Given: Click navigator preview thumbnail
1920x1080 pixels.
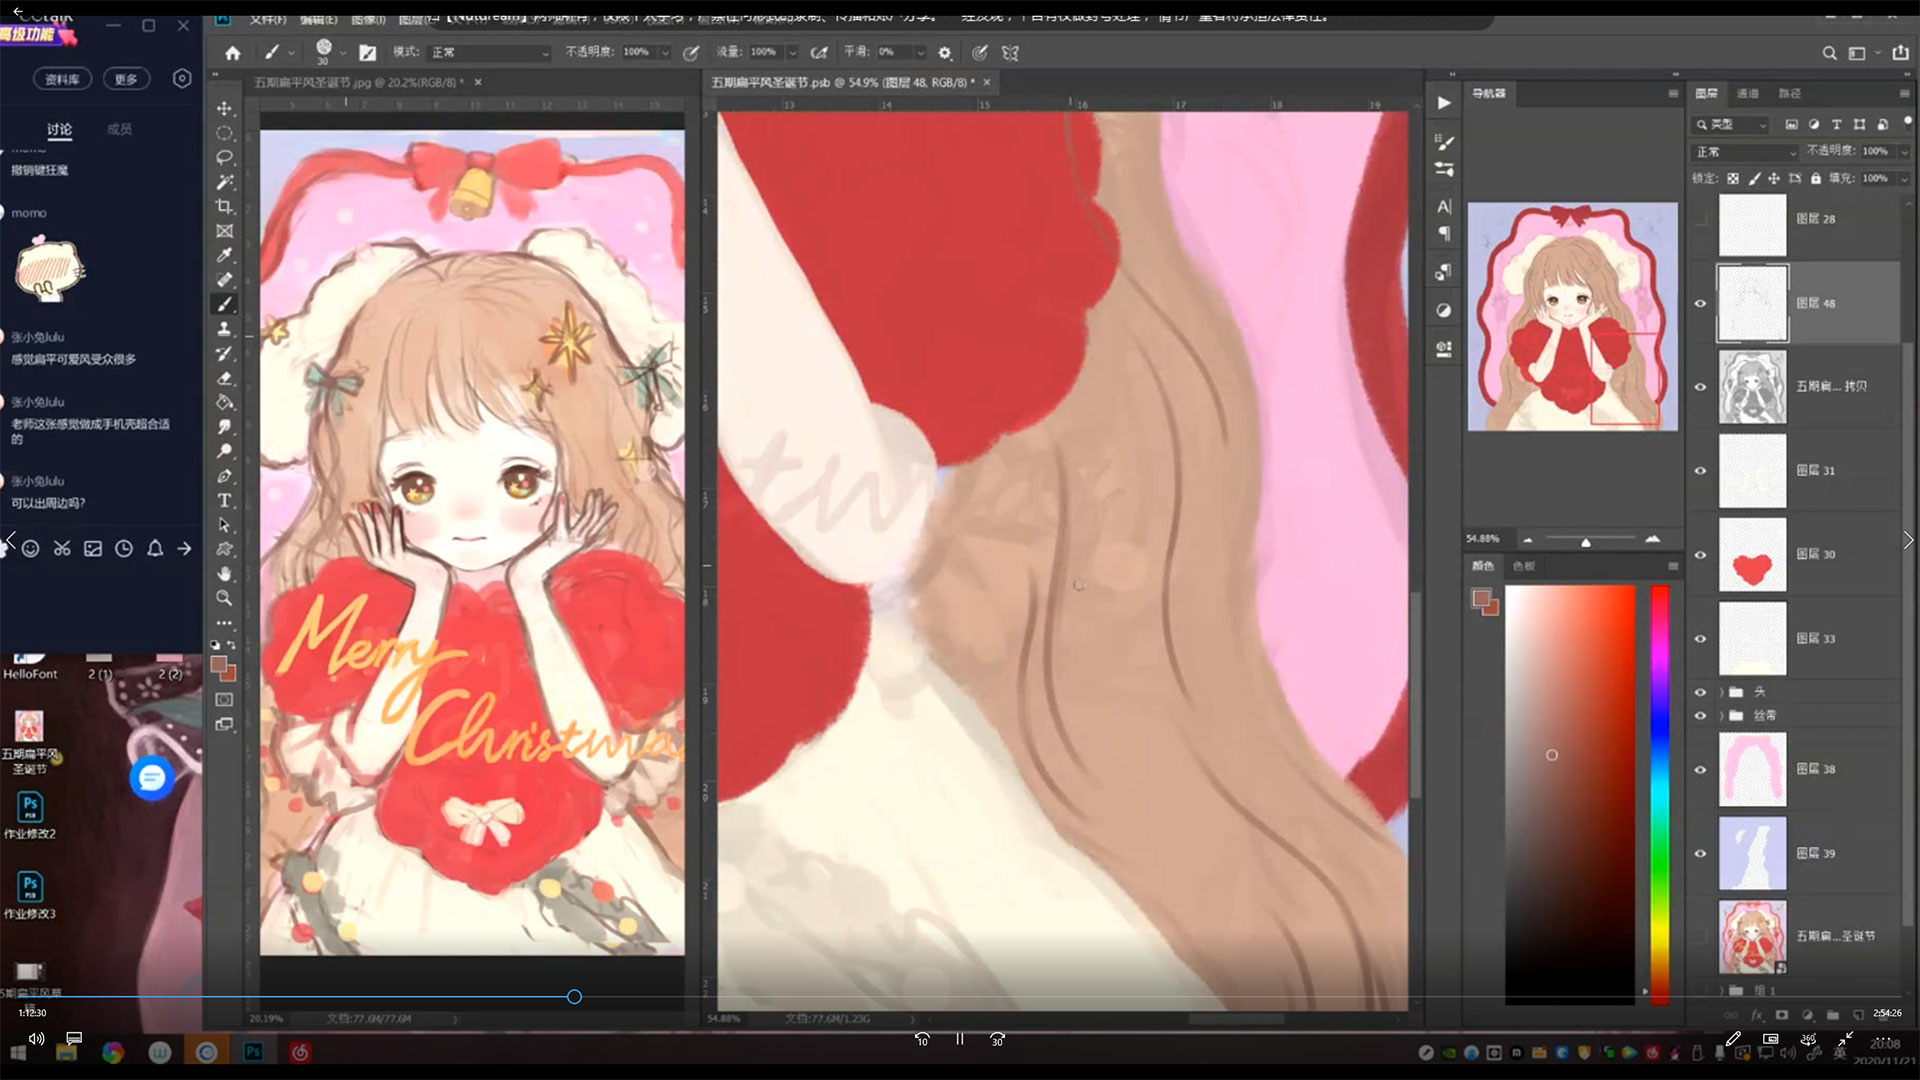Looking at the screenshot, I should tap(1572, 317).
